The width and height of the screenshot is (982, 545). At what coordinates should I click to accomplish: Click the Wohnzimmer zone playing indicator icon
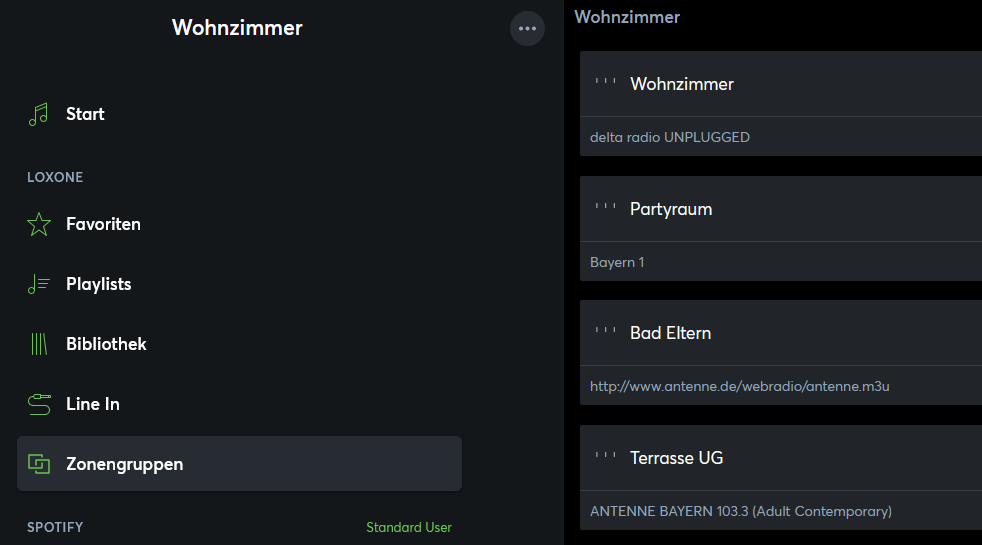click(605, 84)
